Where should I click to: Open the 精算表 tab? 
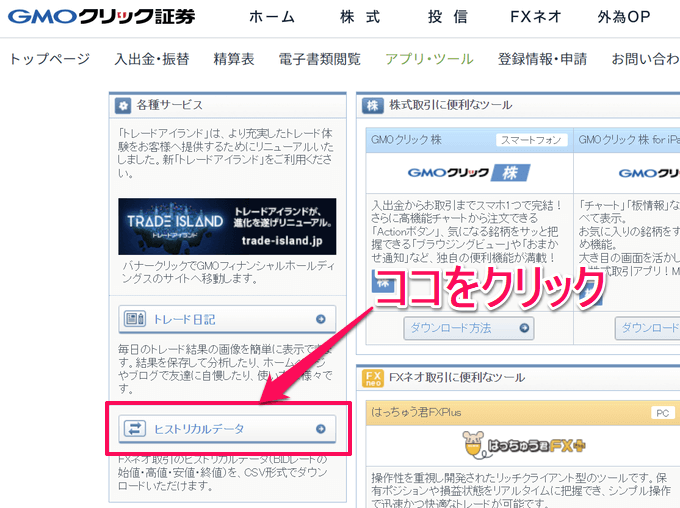point(234,59)
